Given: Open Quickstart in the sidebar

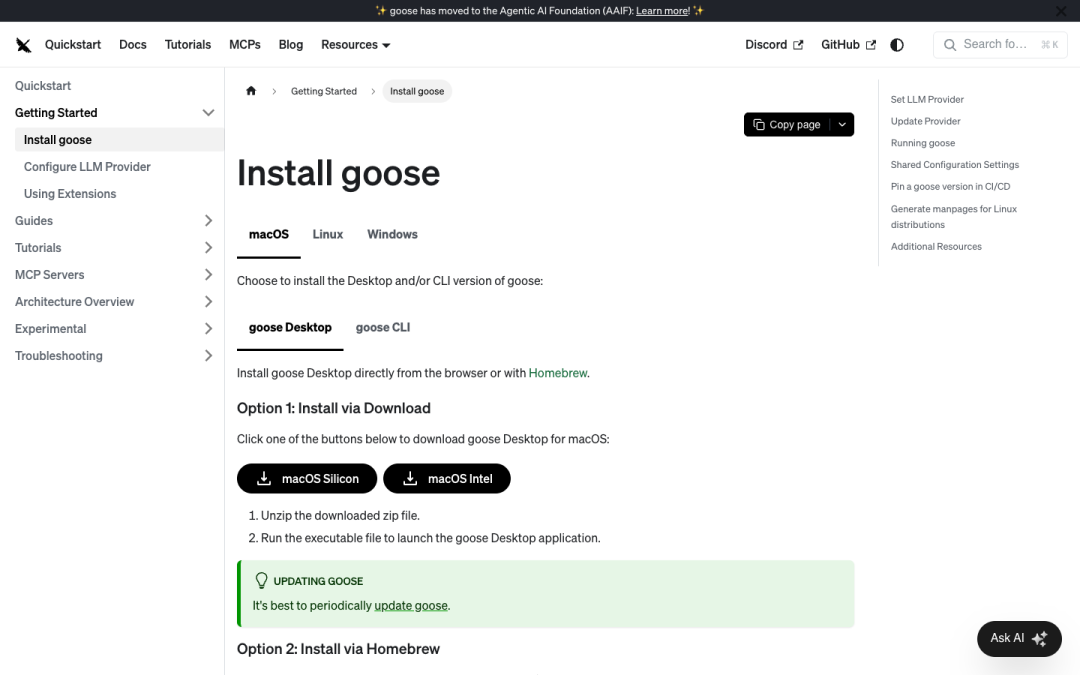Looking at the screenshot, I should point(43,86).
